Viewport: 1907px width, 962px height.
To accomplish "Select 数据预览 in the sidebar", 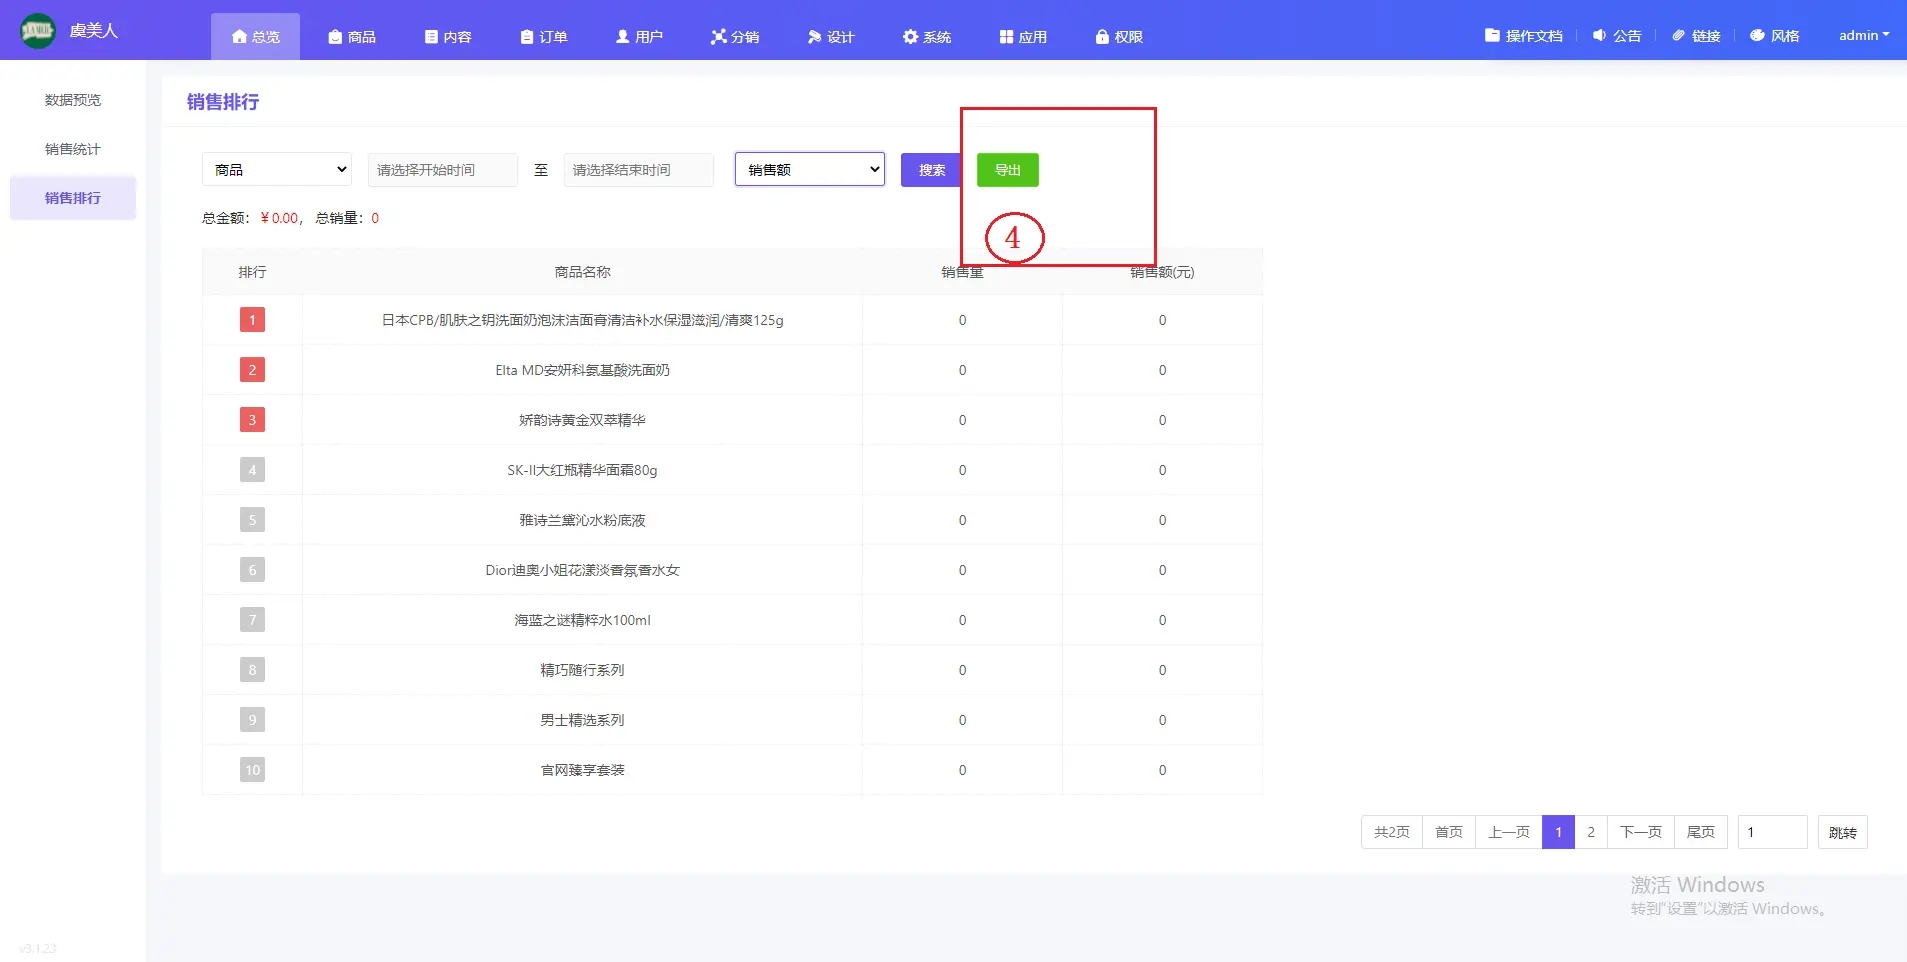I will click(73, 100).
